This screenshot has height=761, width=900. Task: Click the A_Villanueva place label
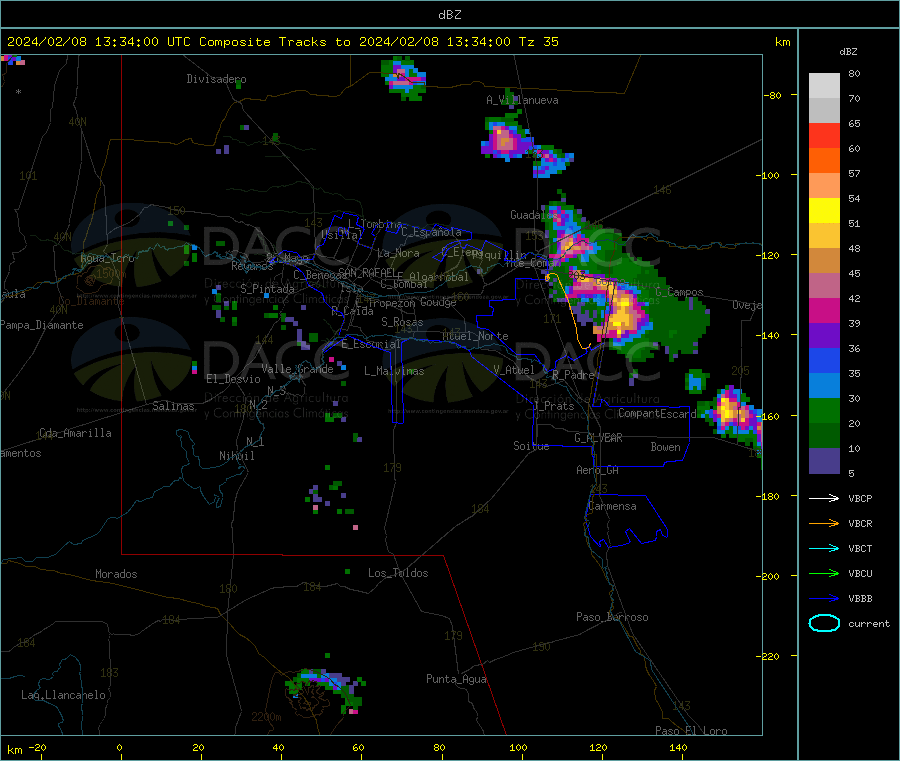tap(522, 100)
